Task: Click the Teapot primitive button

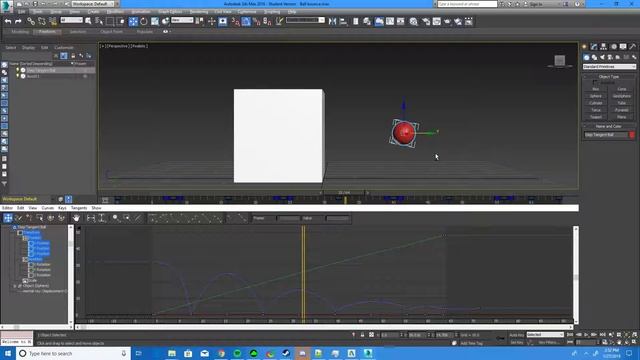Action: [x=596, y=117]
